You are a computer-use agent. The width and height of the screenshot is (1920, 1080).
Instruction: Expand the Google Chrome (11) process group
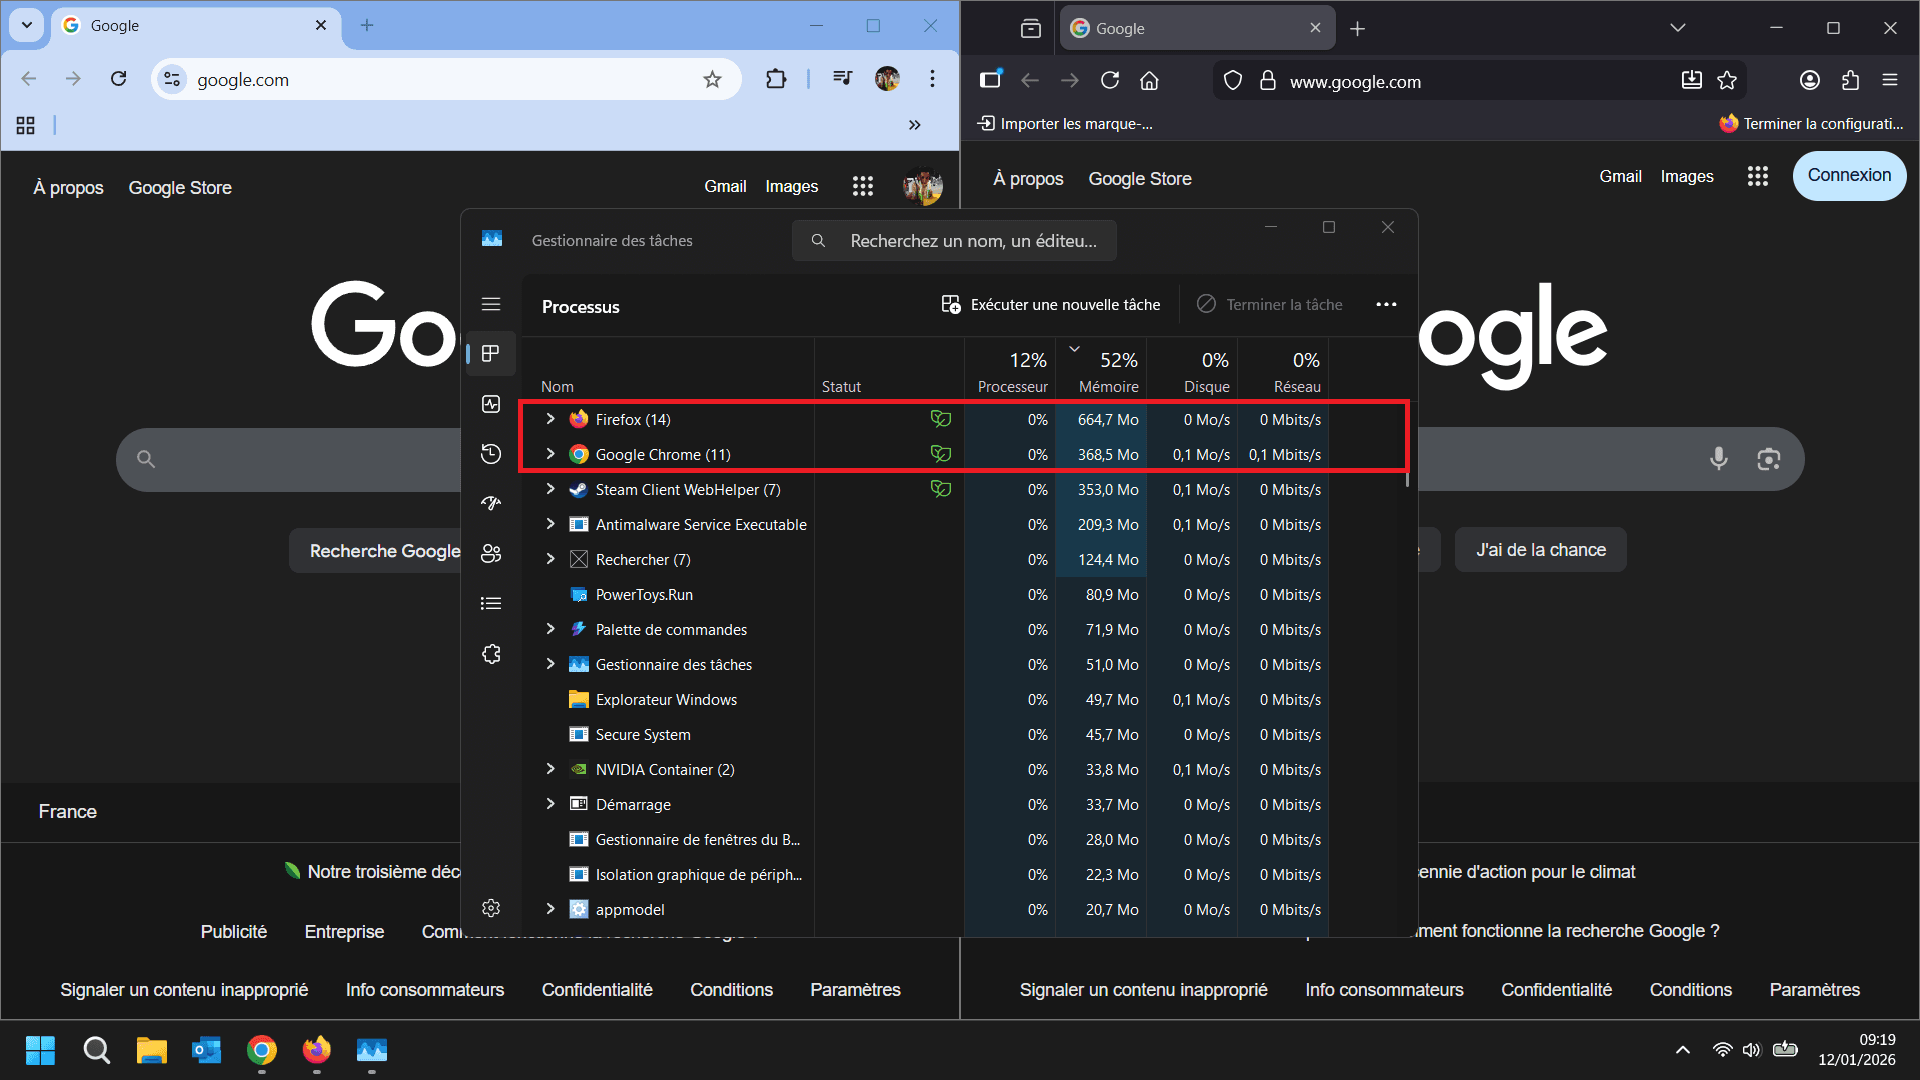tap(550, 454)
